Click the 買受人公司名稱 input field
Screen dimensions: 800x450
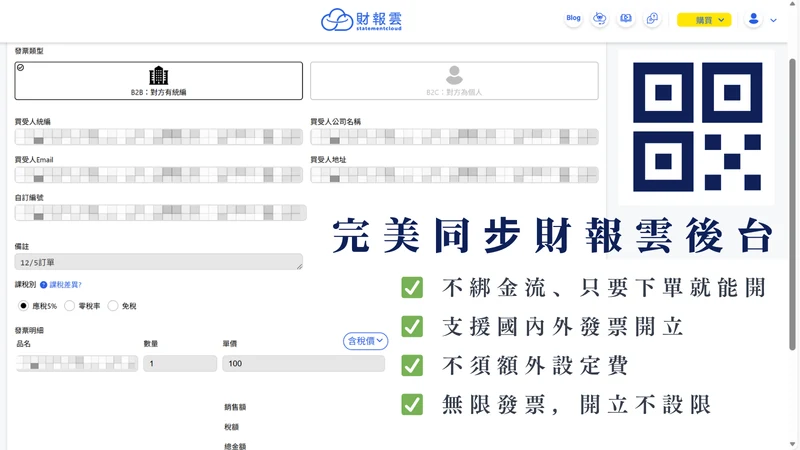click(x=454, y=137)
